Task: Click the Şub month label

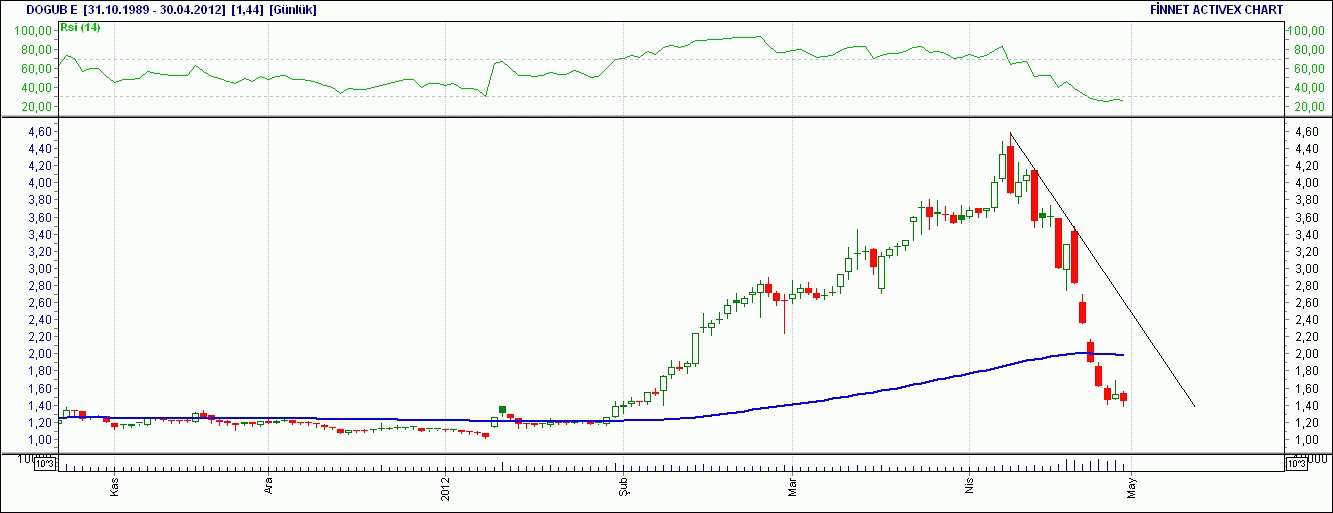Action: pyautogui.click(x=624, y=487)
